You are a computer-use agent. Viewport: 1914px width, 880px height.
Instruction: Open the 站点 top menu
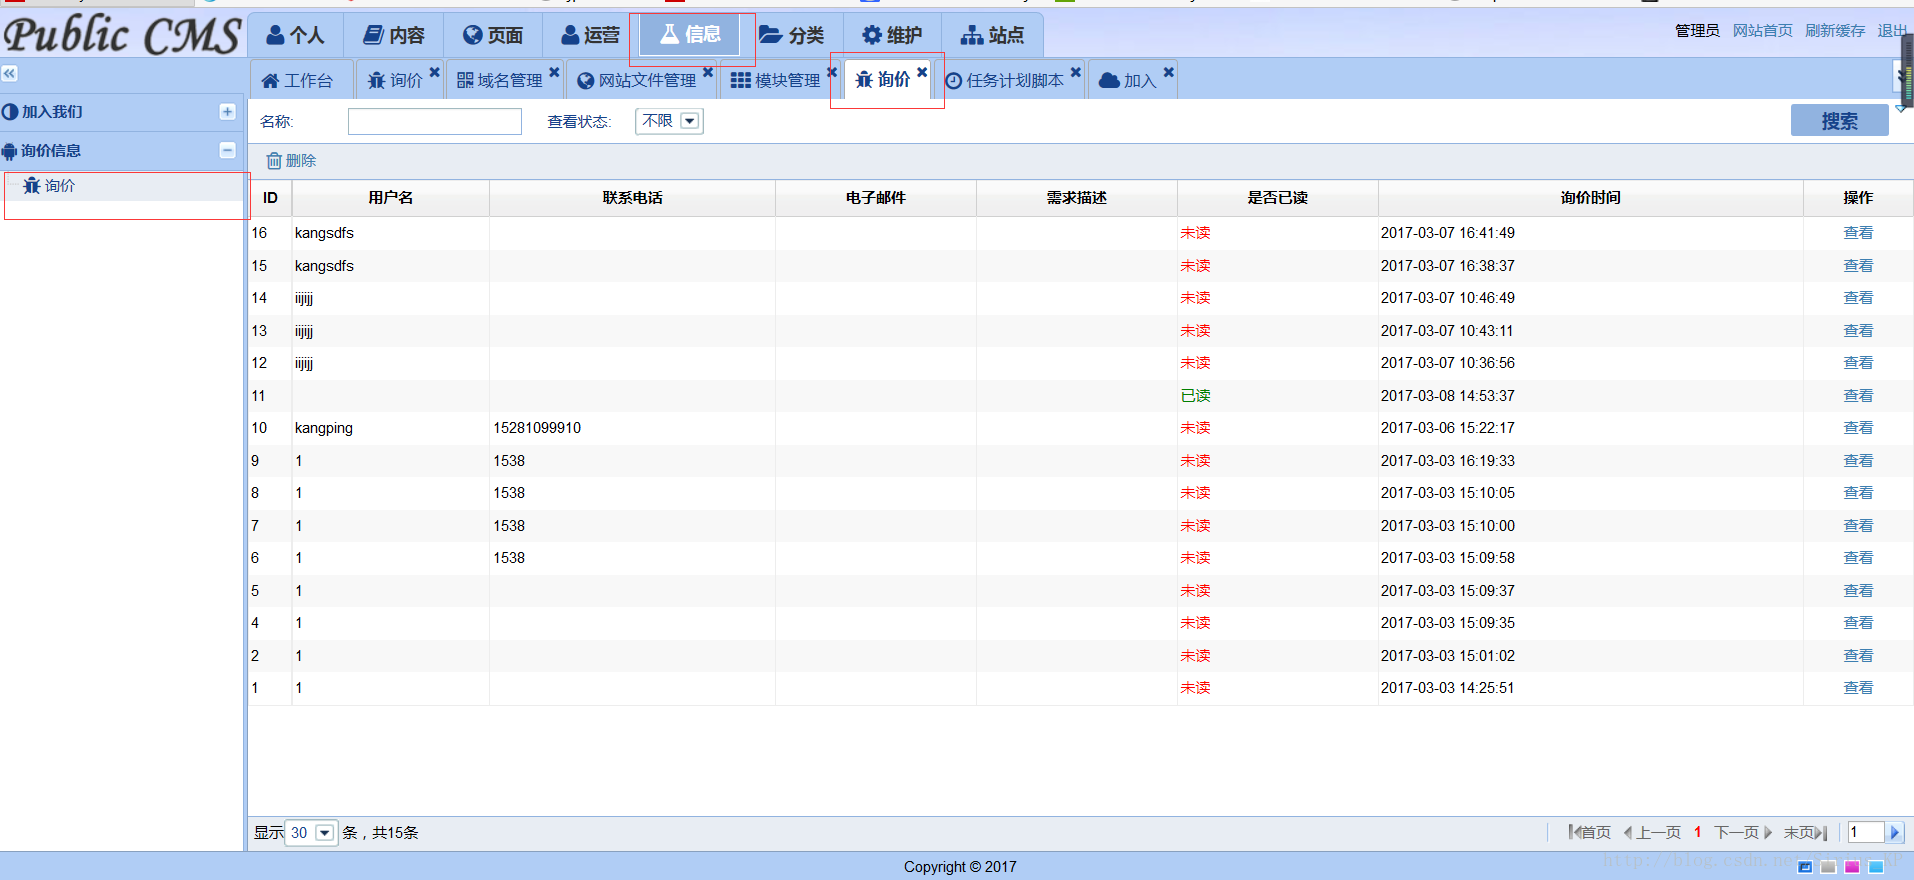tap(992, 35)
